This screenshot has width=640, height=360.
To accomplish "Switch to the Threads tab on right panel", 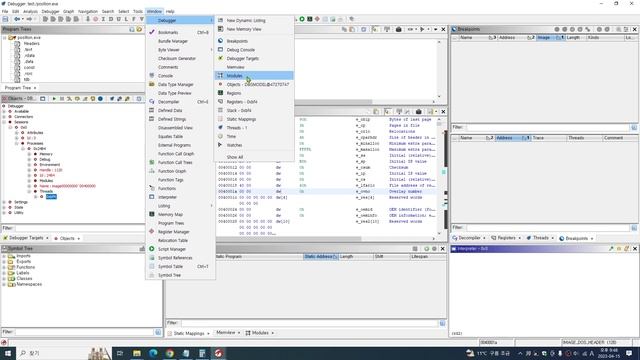I will [x=540, y=238].
